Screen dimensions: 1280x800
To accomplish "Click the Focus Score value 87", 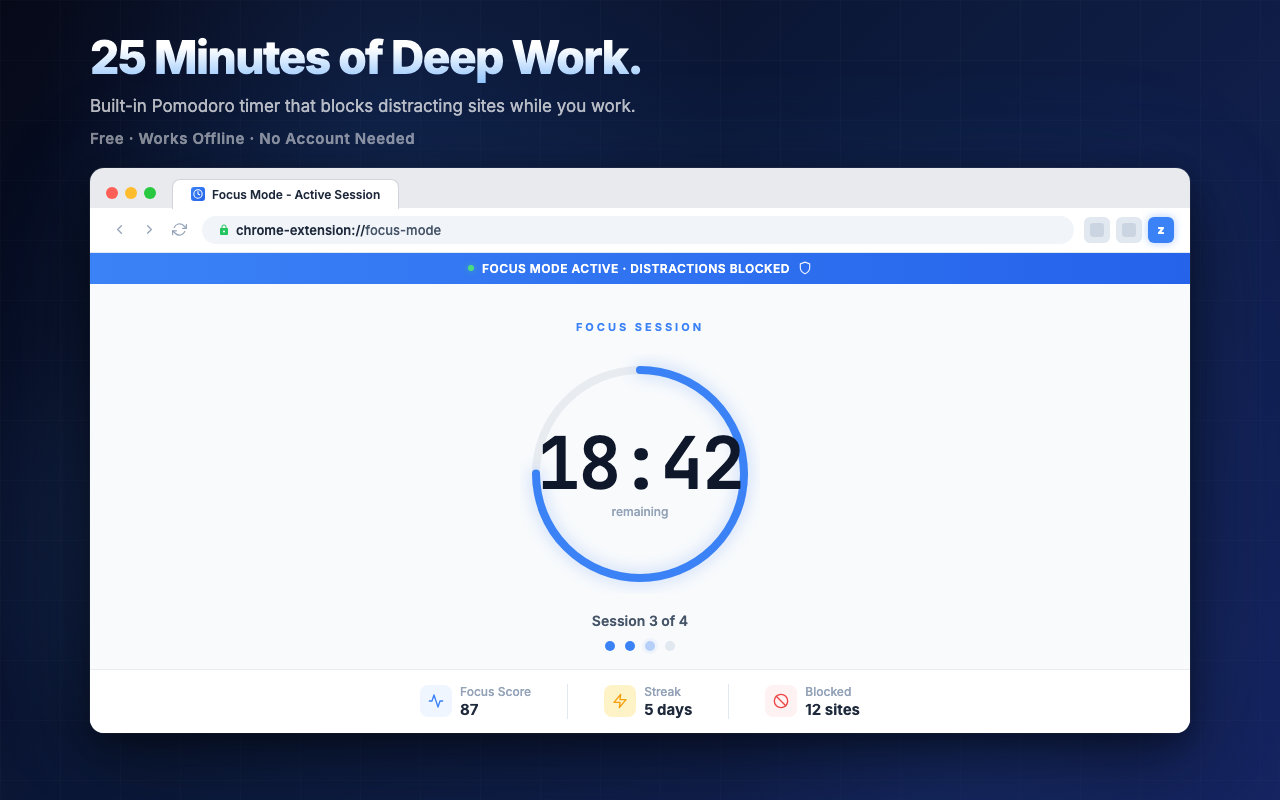I will pyautogui.click(x=469, y=710).
